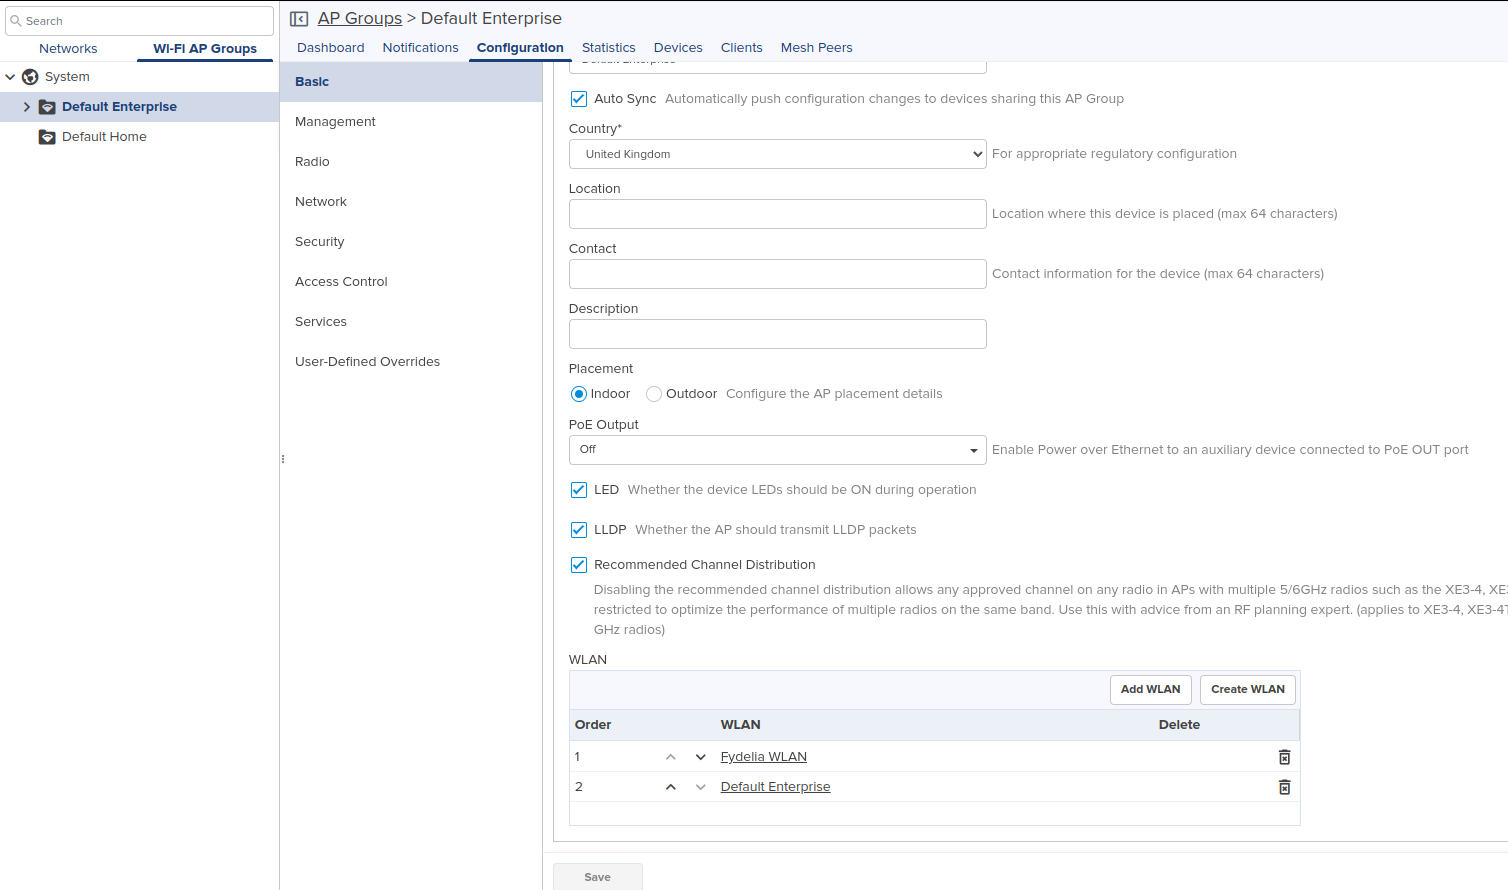Click the sidebar collapse icon beside AP Groups
Viewport: 1508px width, 890px height.
299,19
